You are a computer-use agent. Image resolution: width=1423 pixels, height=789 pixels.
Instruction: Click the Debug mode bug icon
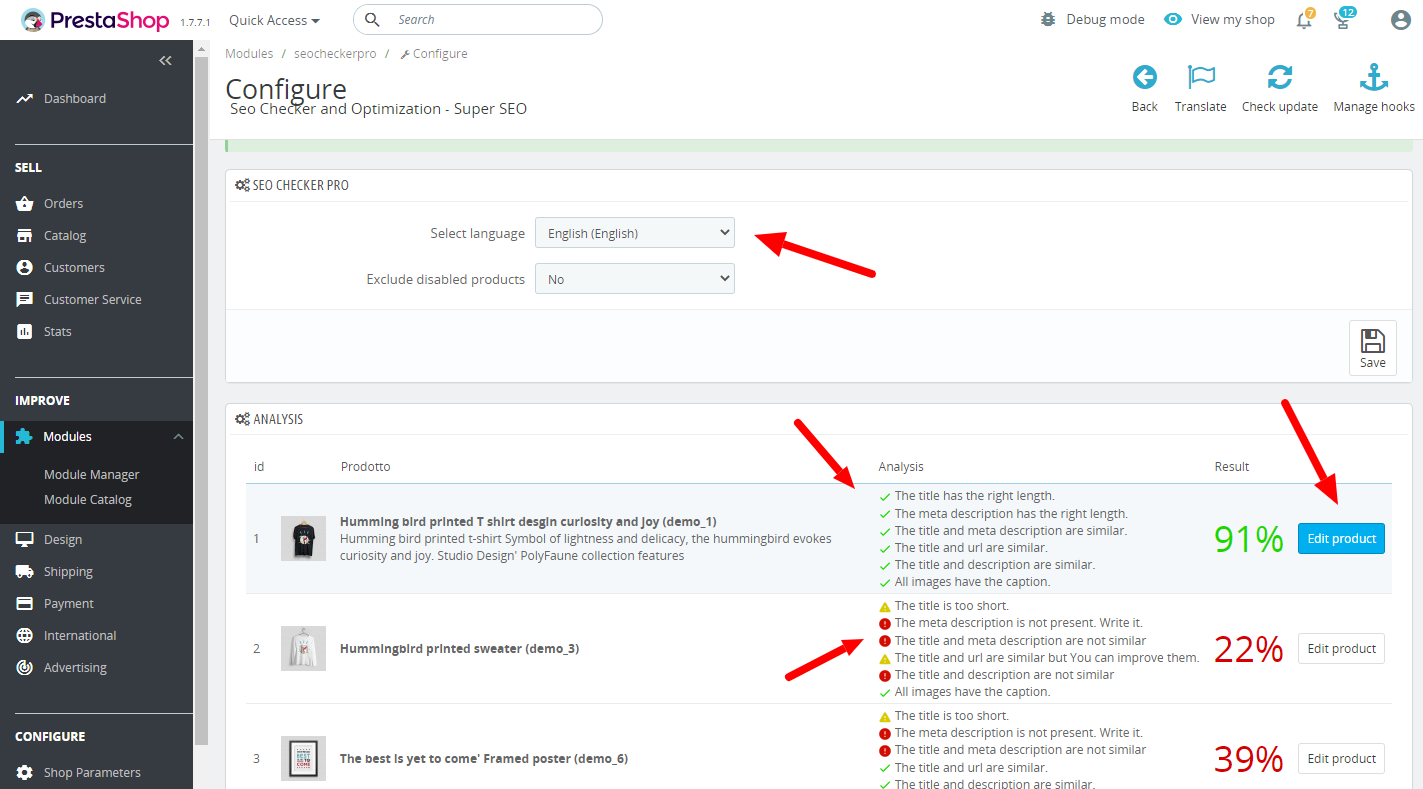[1048, 19]
